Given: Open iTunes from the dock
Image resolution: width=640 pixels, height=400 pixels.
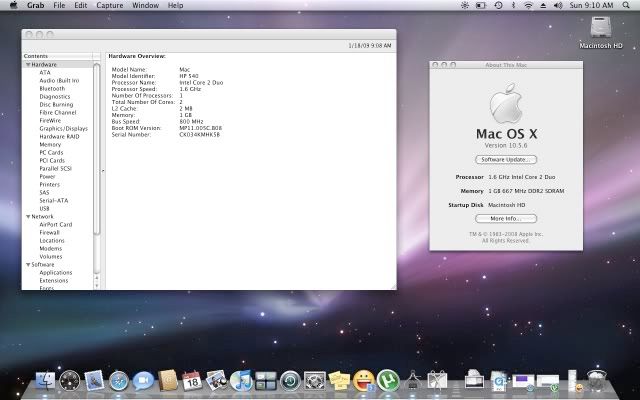Looking at the screenshot, I should pos(241,381).
